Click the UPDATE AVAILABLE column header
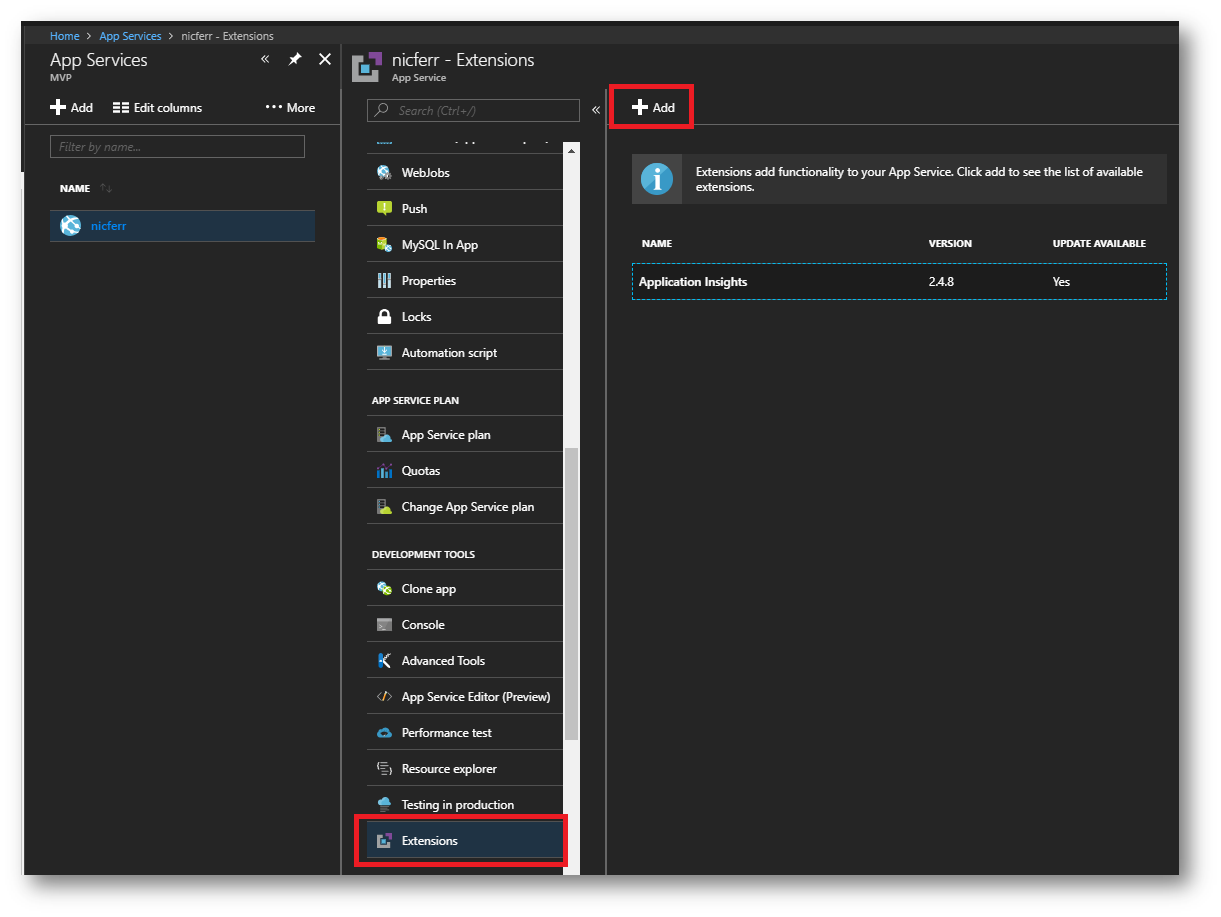The image size is (1221, 917). [x=1099, y=244]
